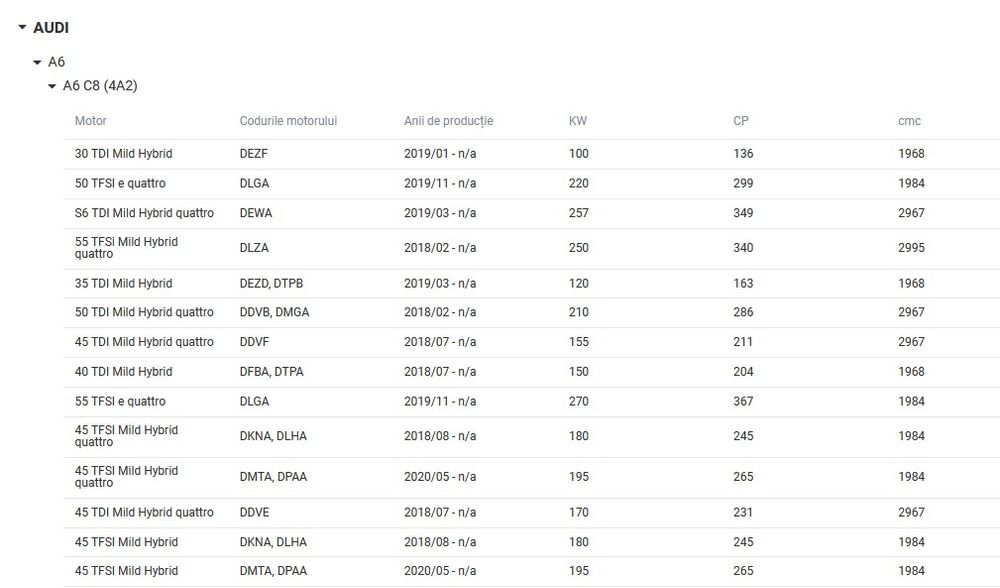
Task: Click the Motor column header
Action: click(91, 121)
